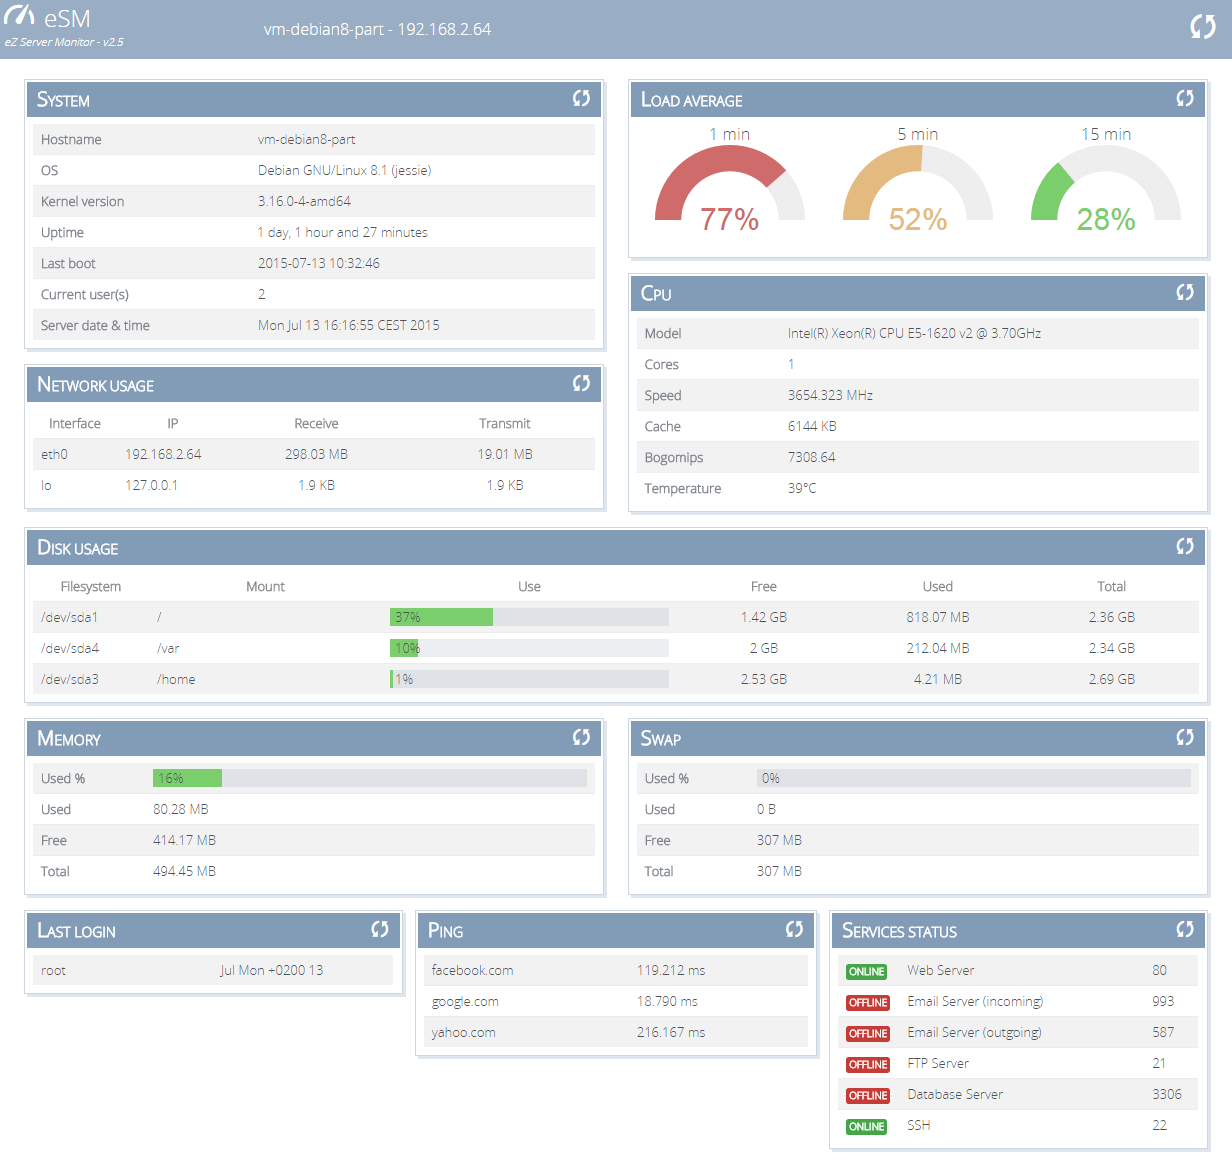Screen dimensions: 1232x1167
Task: Refresh the Last Login panel
Action: point(380,929)
